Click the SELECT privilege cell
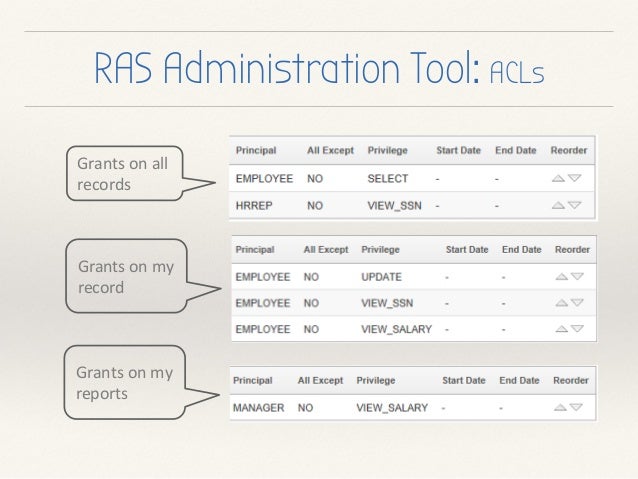 tap(388, 179)
